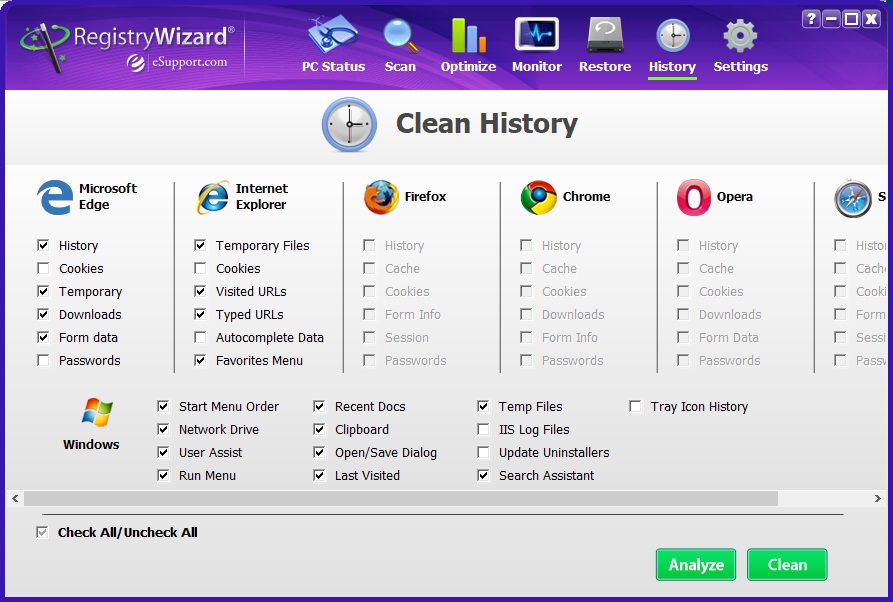
Task: Open the Restore tab label
Action: 605,67
